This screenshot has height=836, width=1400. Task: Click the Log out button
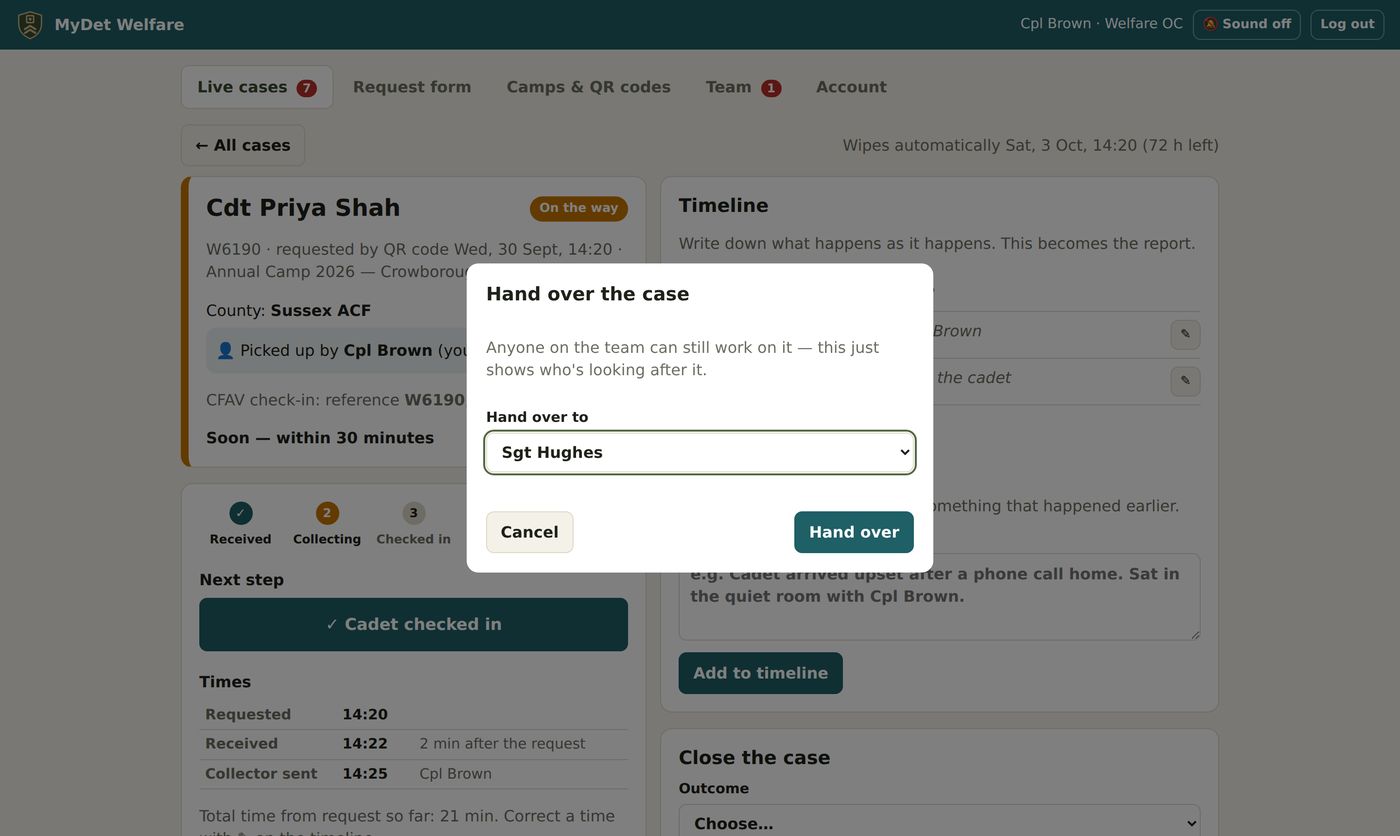click(x=1347, y=24)
